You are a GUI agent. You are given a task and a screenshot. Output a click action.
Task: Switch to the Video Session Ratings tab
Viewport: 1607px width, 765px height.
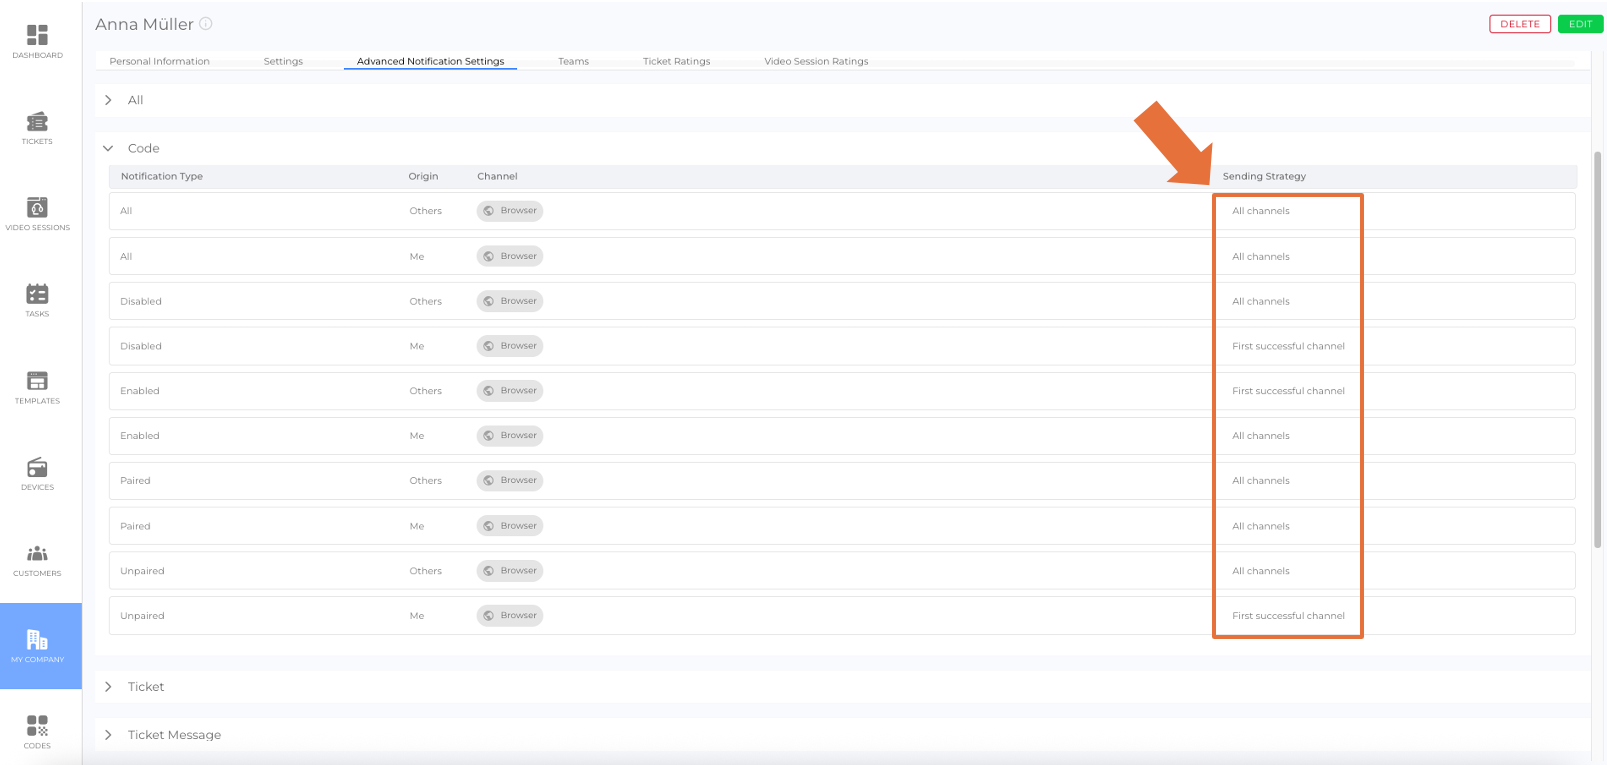[816, 61]
